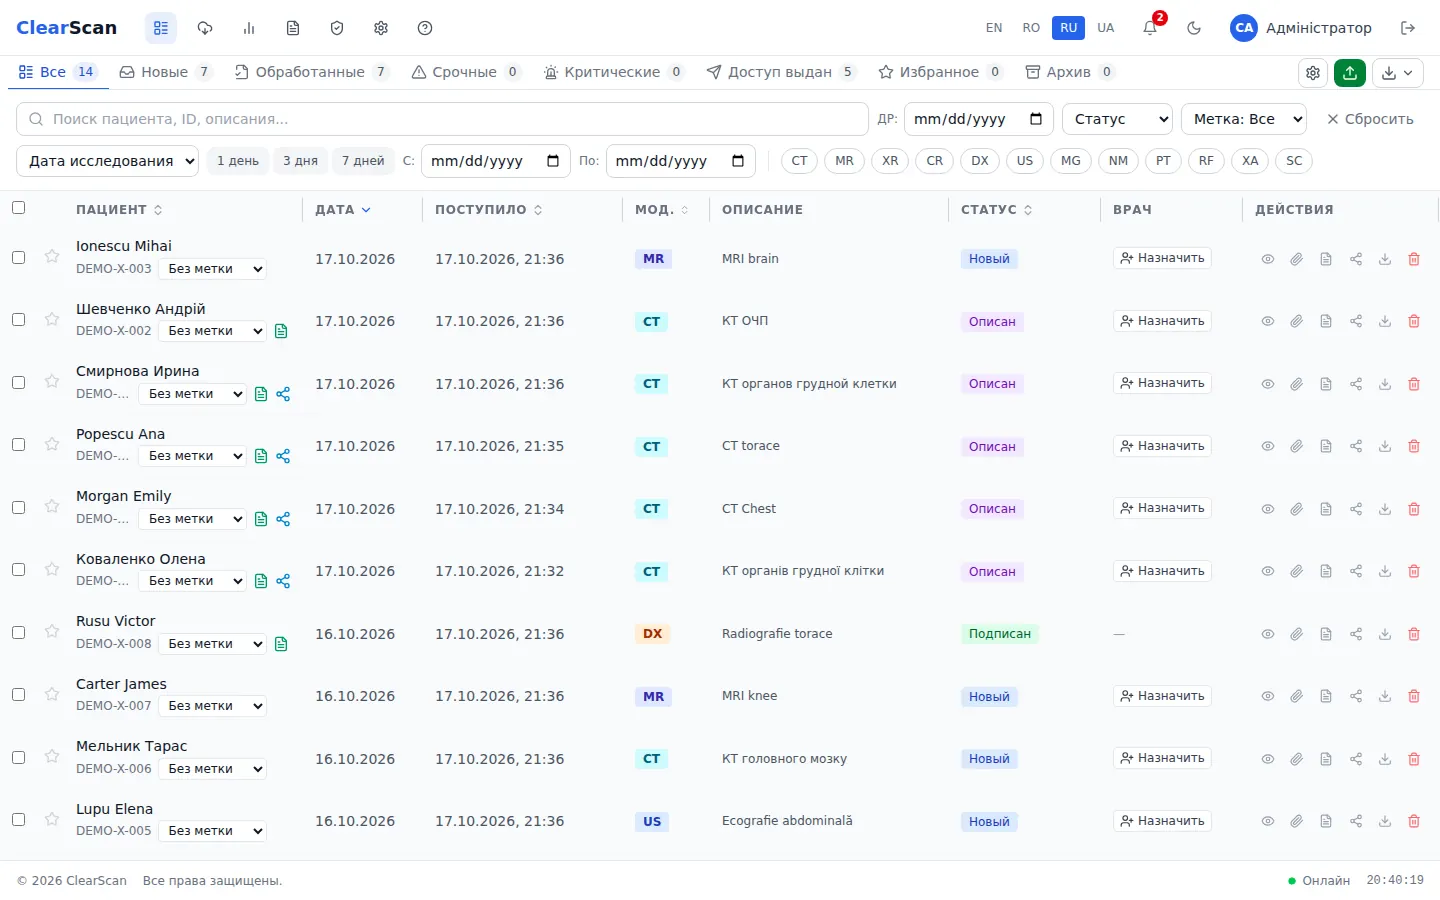This screenshot has height=900, width=1440.
Task: Delete study trash icon for Коваленко Олена
Action: pos(1414,571)
